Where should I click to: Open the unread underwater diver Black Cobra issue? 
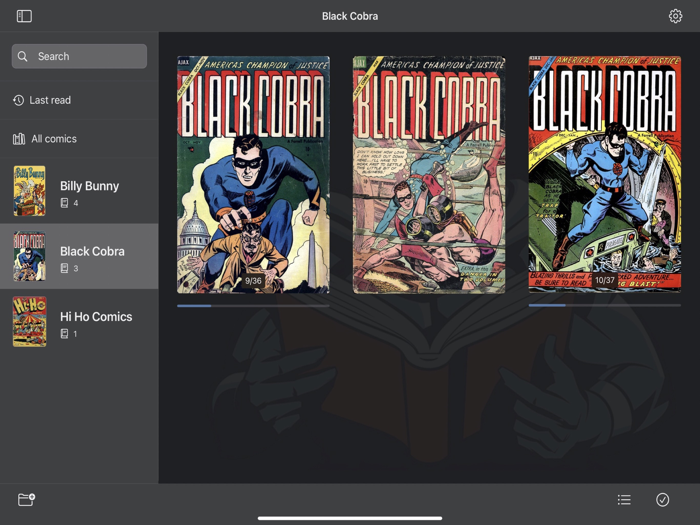pyautogui.click(x=429, y=175)
